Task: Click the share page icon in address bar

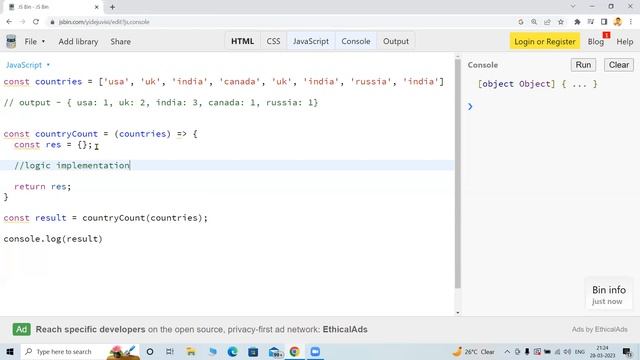Action: pyautogui.click(x=547, y=22)
